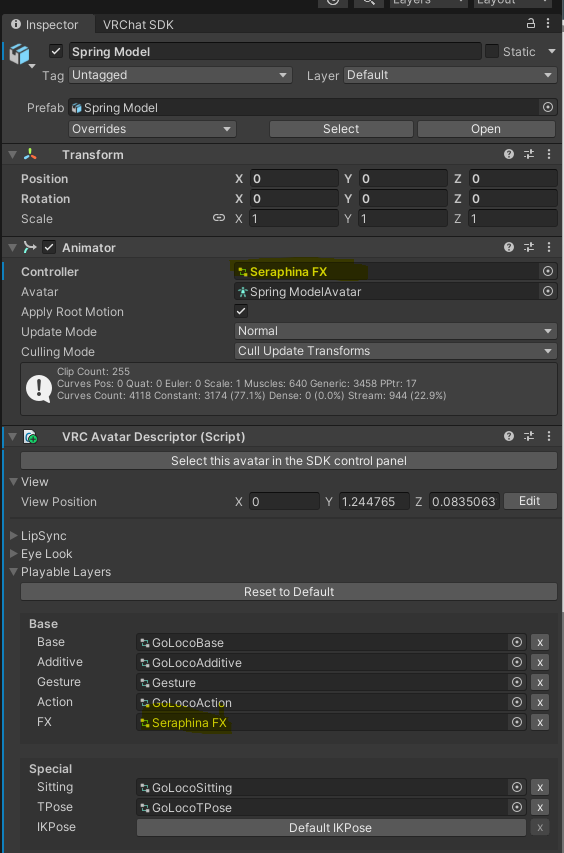Screen dimensions: 564x853
Task: Click Reset to Default button
Action: coord(289,592)
